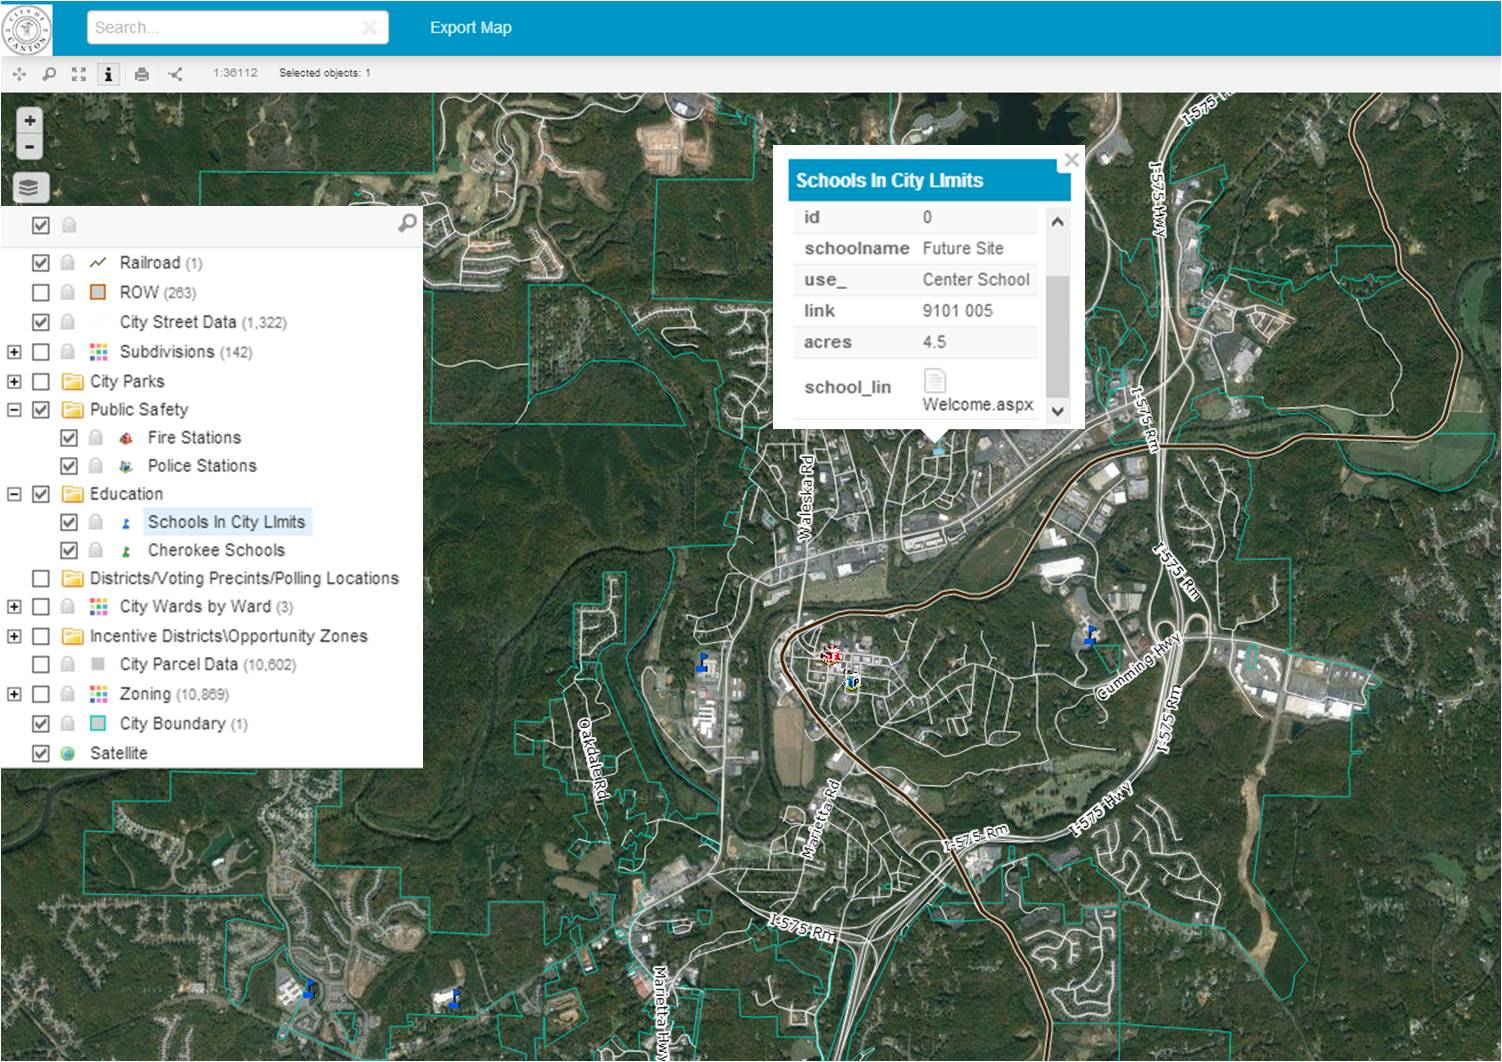Zoom in with the plus button
The width and height of the screenshot is (1502, 1062).
(30, 121)
